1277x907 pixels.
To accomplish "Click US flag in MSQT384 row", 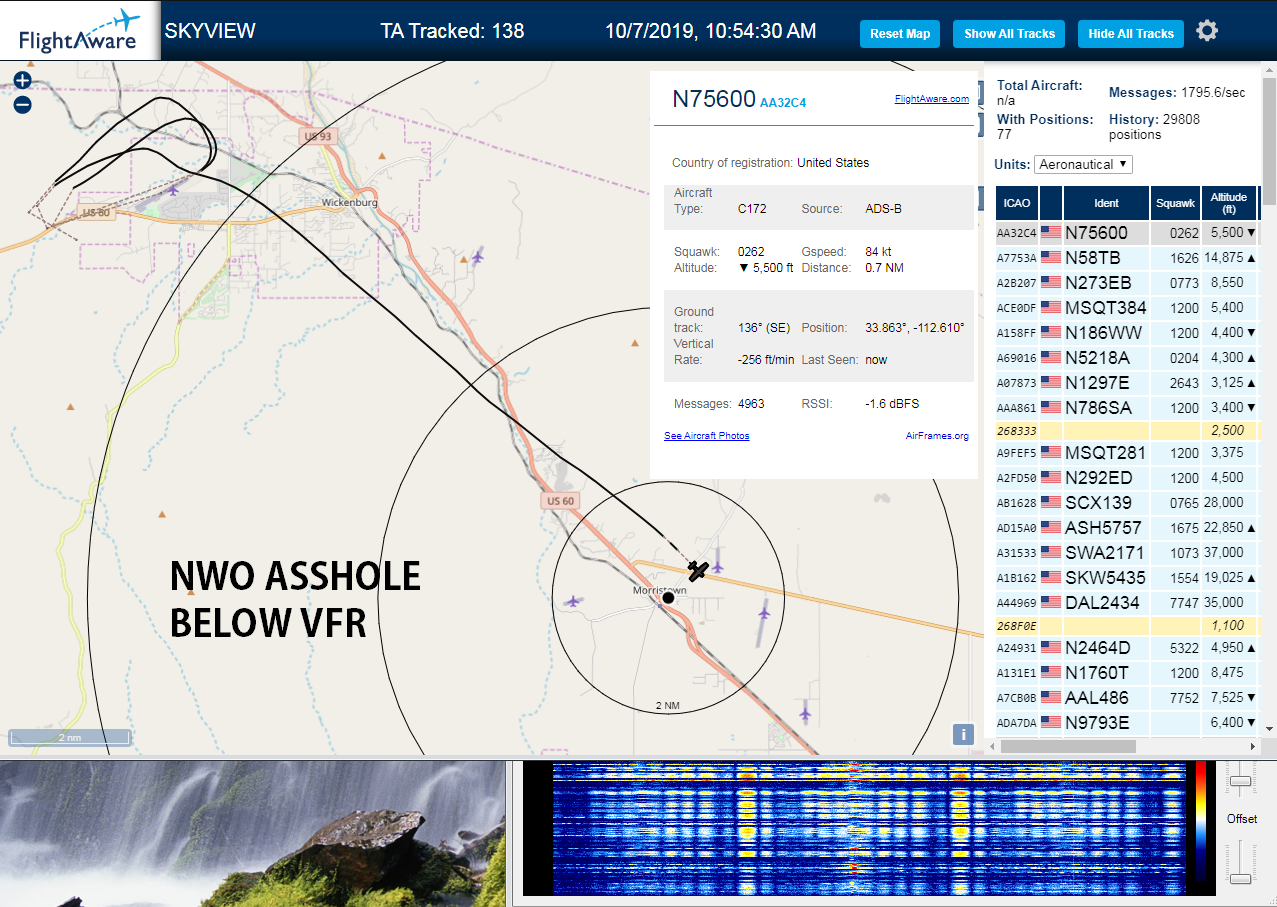I will (x=1051, y=308).
